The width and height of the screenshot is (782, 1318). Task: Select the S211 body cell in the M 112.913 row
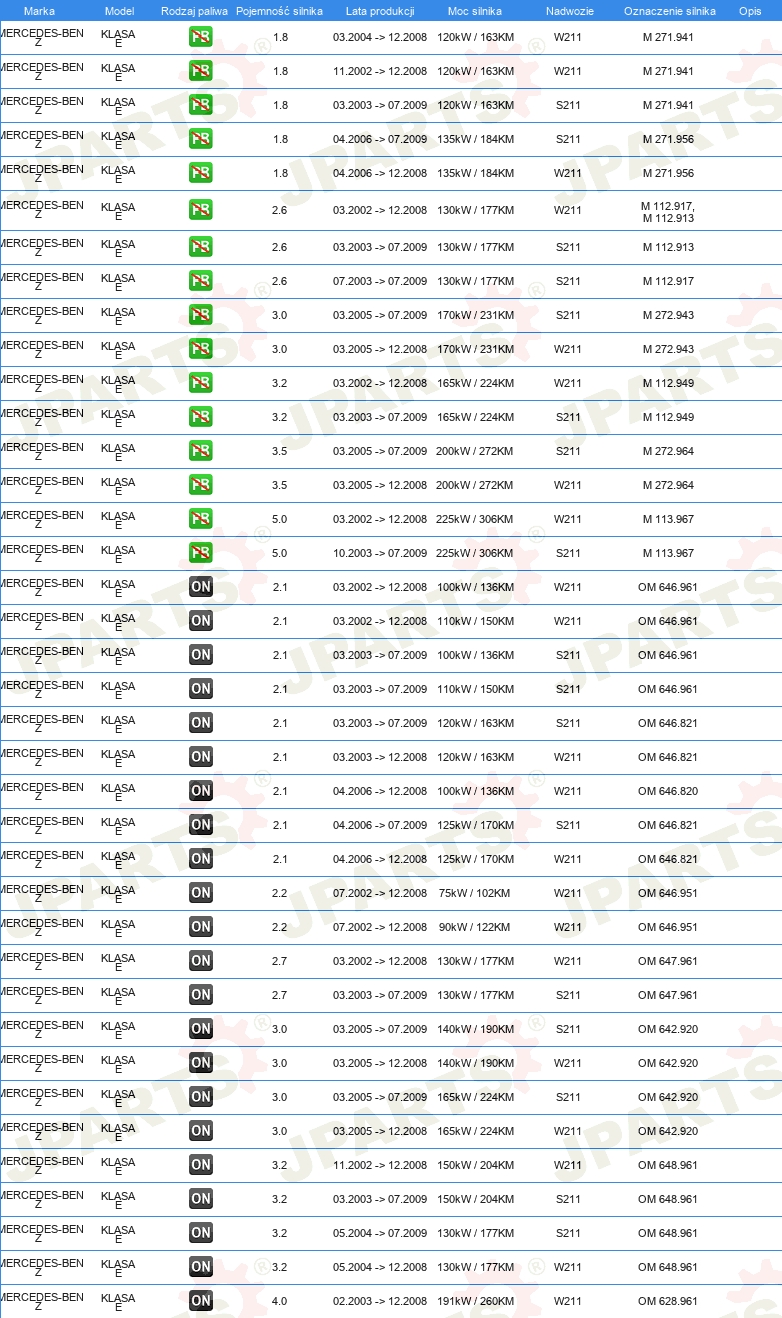pos(568,248)
